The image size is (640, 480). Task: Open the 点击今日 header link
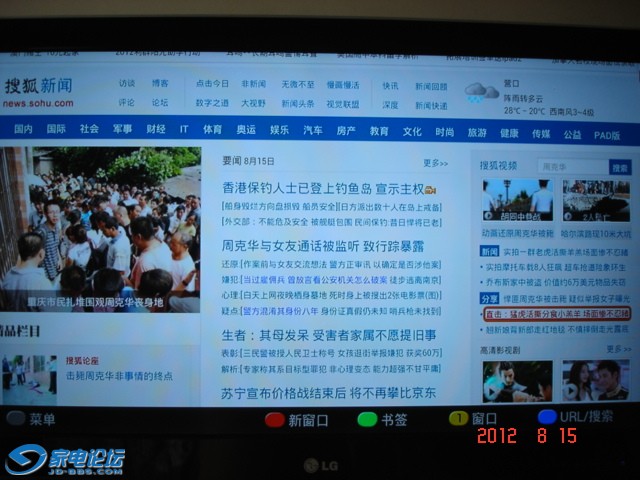click(212, 83)
